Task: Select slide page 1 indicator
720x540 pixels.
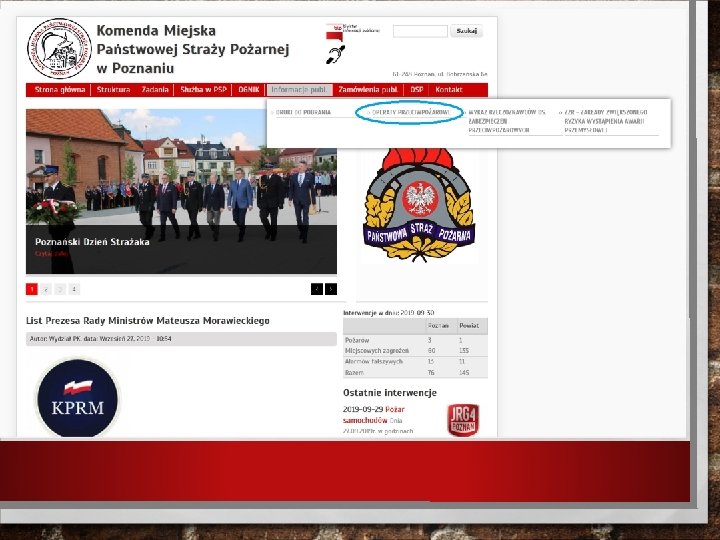Action: point(32,289)
